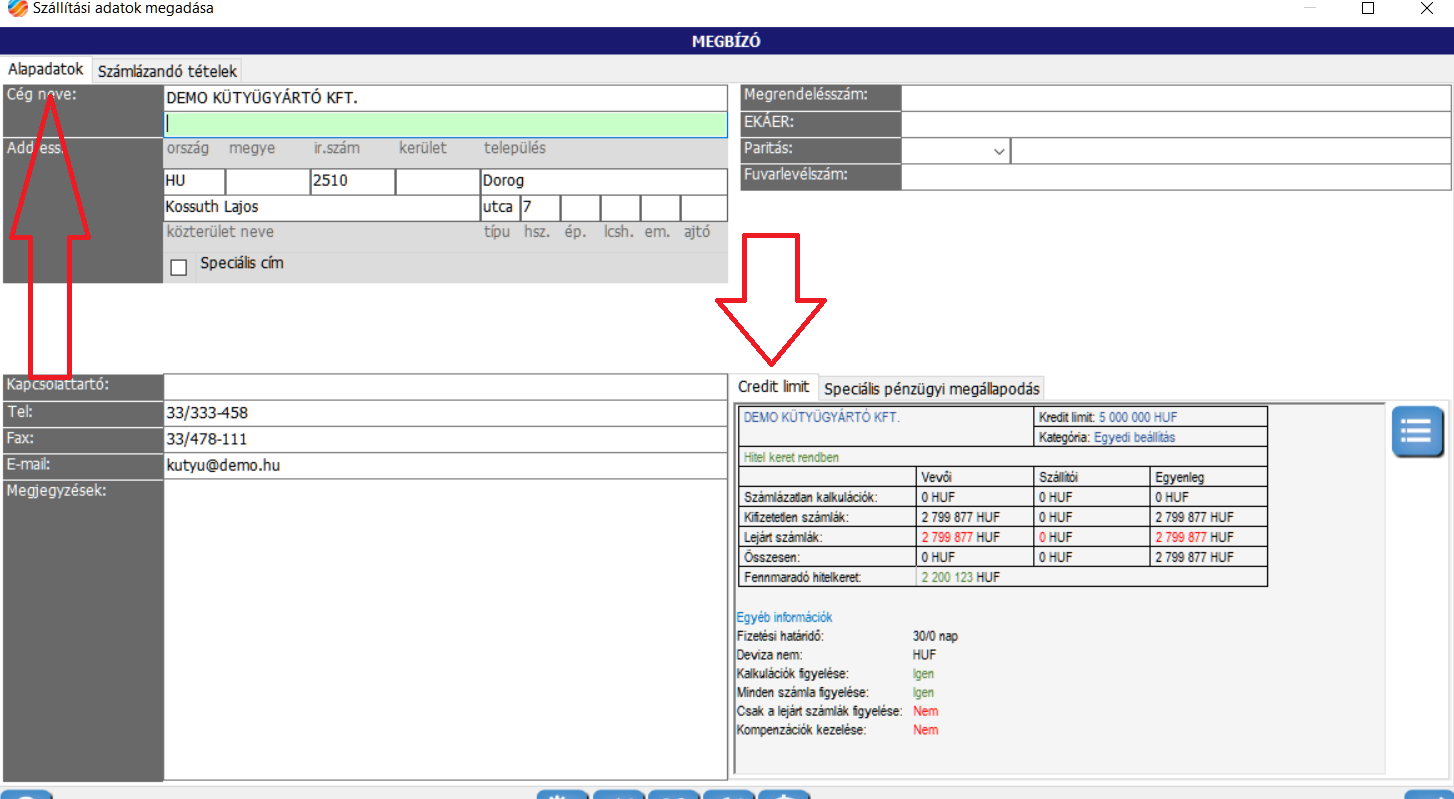
Task: Click DEMO KÜTYÜGYÁRTÓ KFT. in credit limit table
Action: (821, 417)
